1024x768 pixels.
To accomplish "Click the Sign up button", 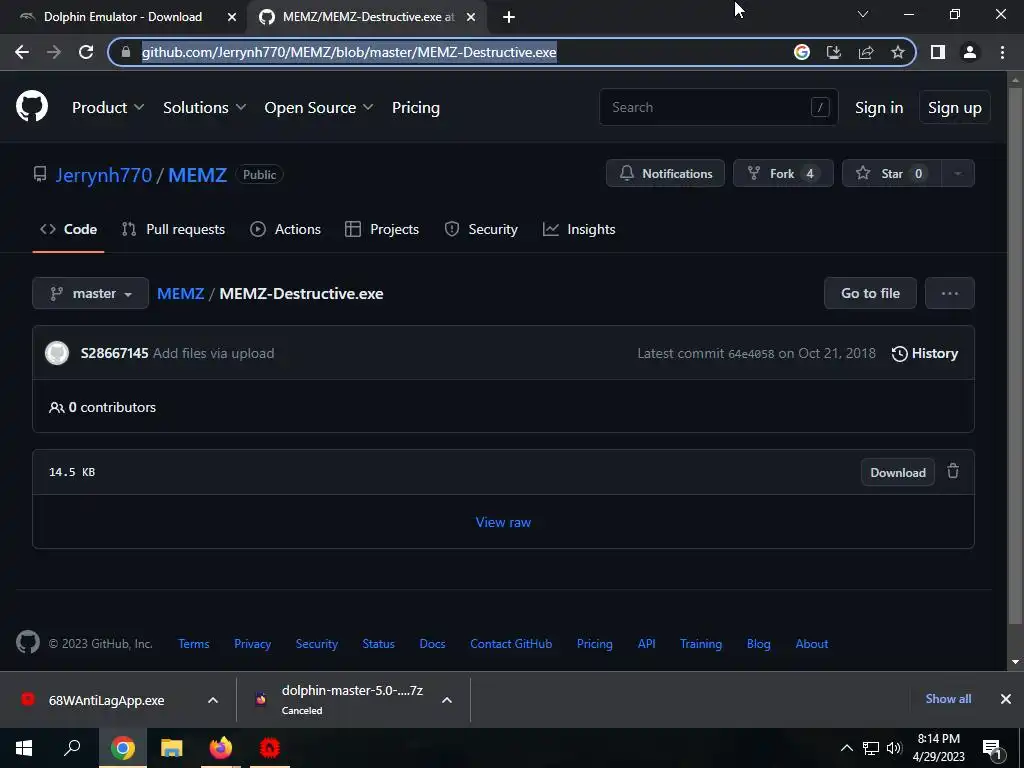I will coord(955,107).
